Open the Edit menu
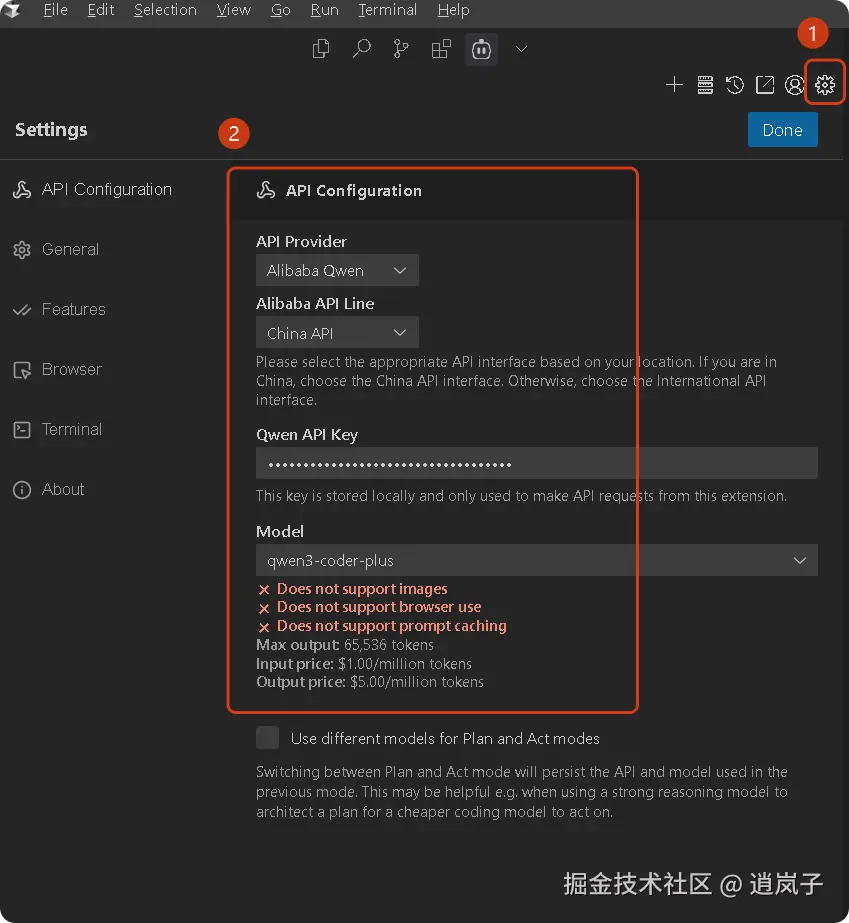The image size is (849, 923). pos(101,10)
